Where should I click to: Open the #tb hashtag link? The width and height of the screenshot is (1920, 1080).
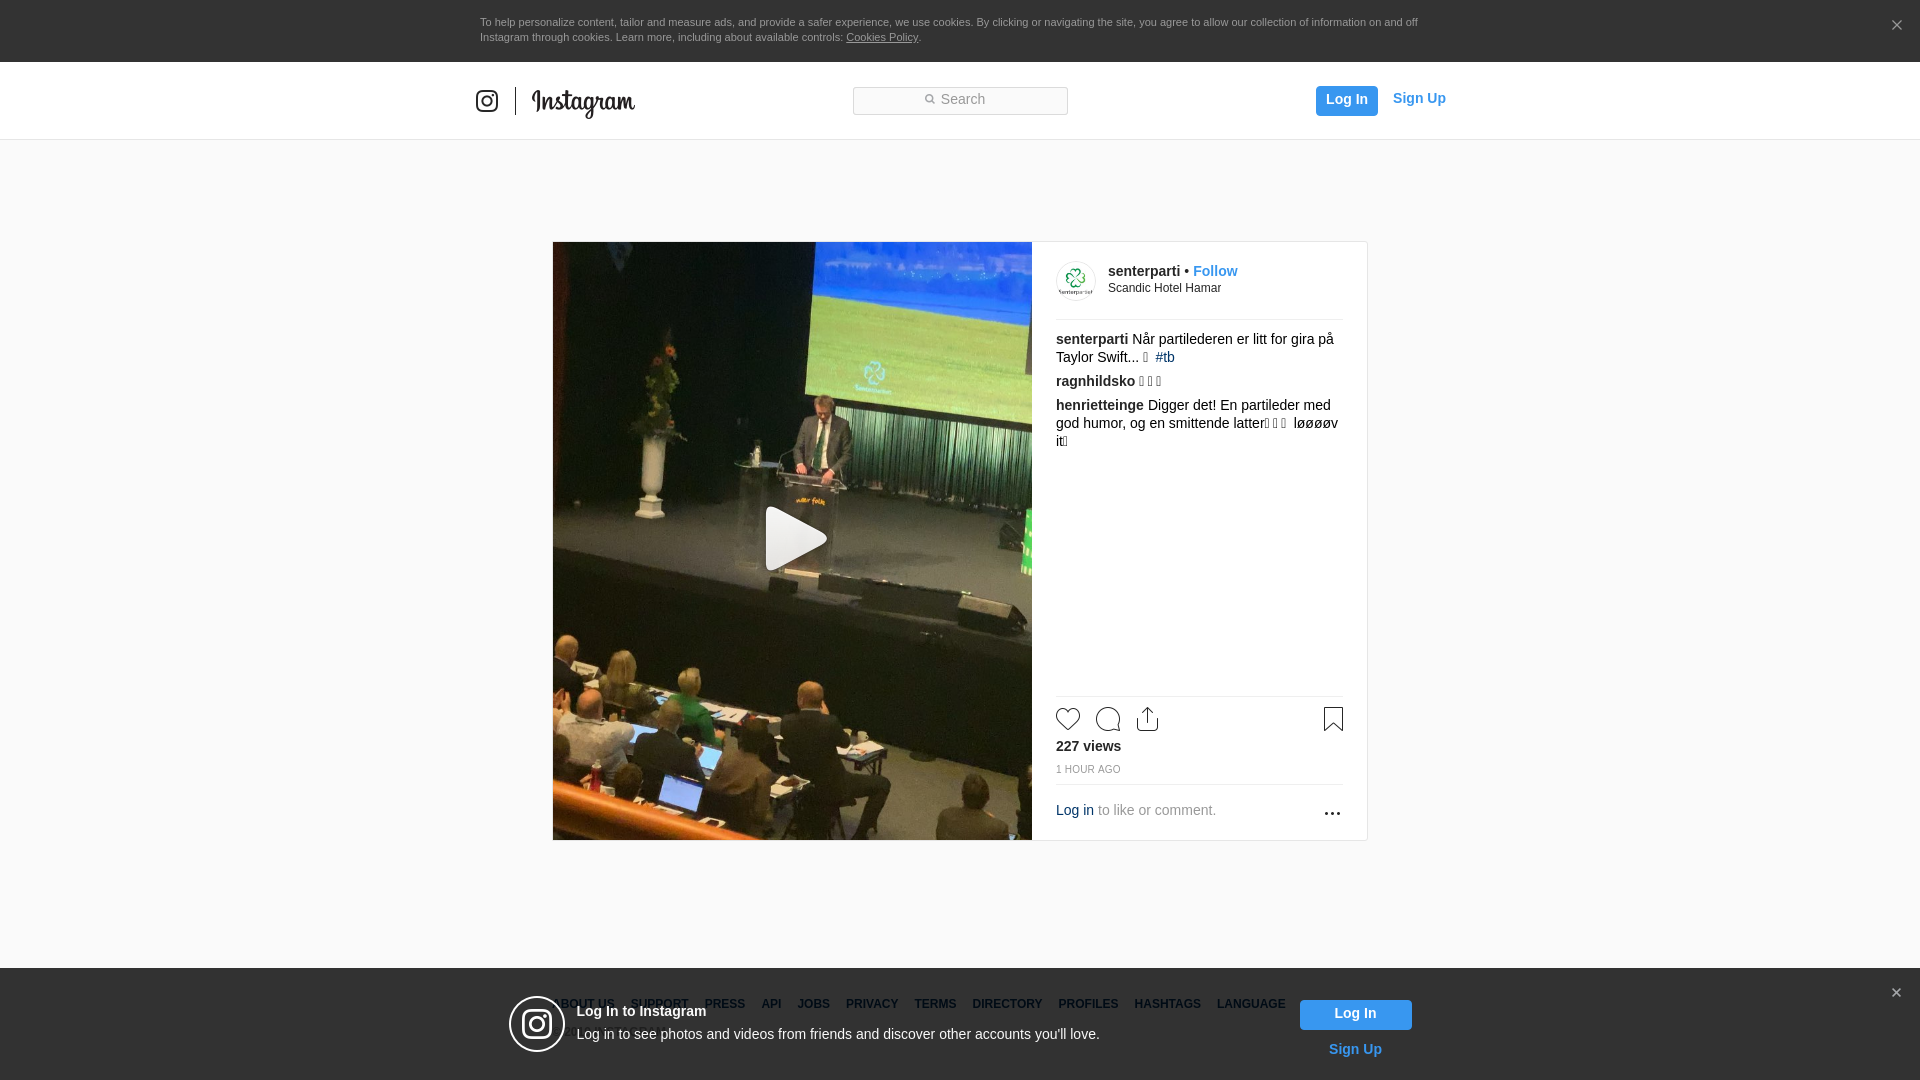[x=1165, y=357]
